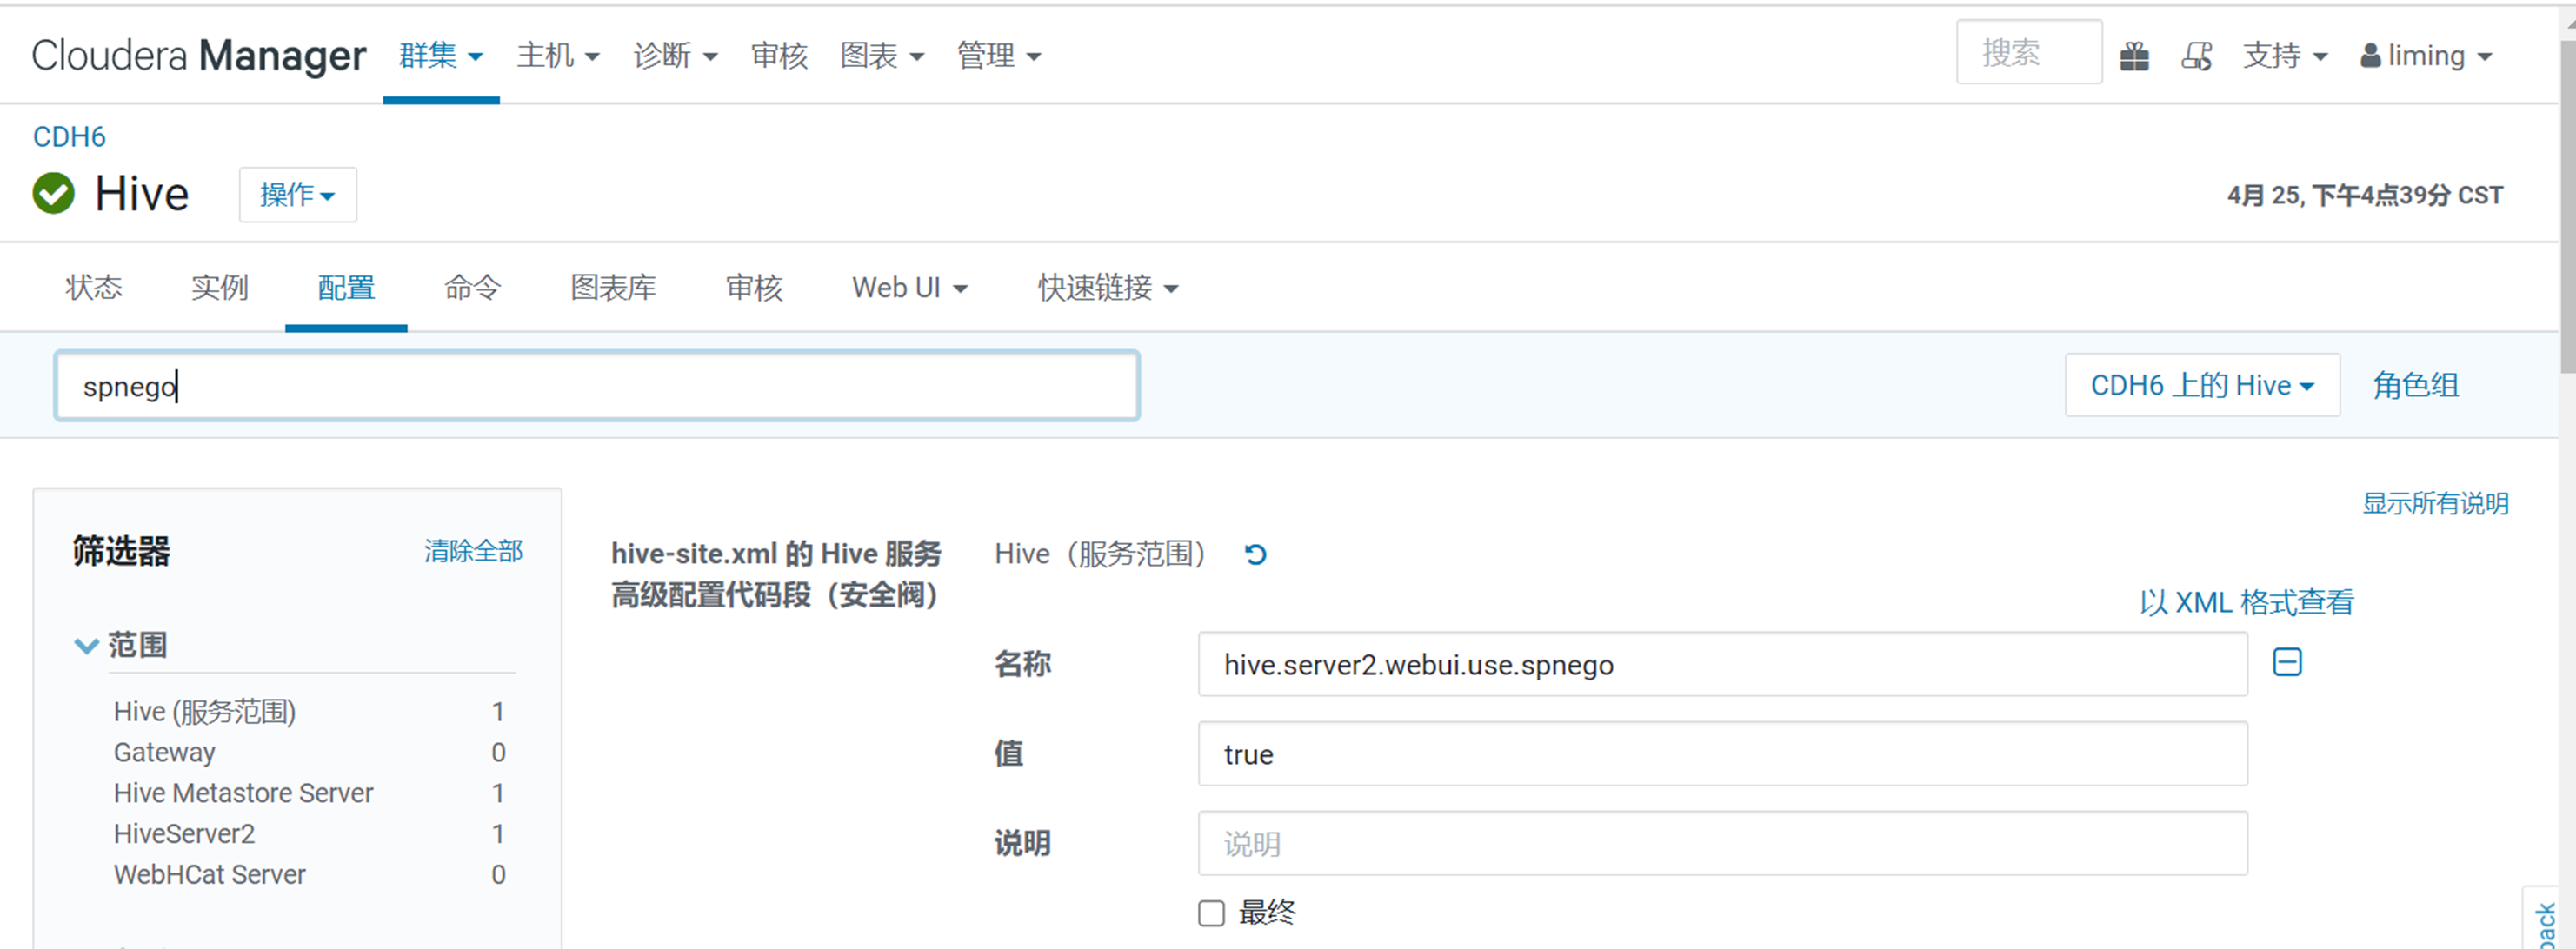Click 显示所有说明 show all descriptions
Viewport: 2576px width, 949px height.
(2435, 503)
